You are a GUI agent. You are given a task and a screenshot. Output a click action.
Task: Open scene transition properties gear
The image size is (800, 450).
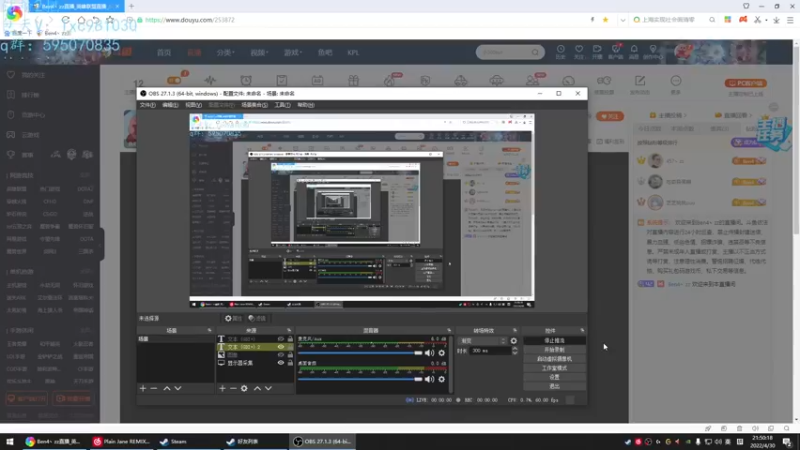[x=514, y=341]
